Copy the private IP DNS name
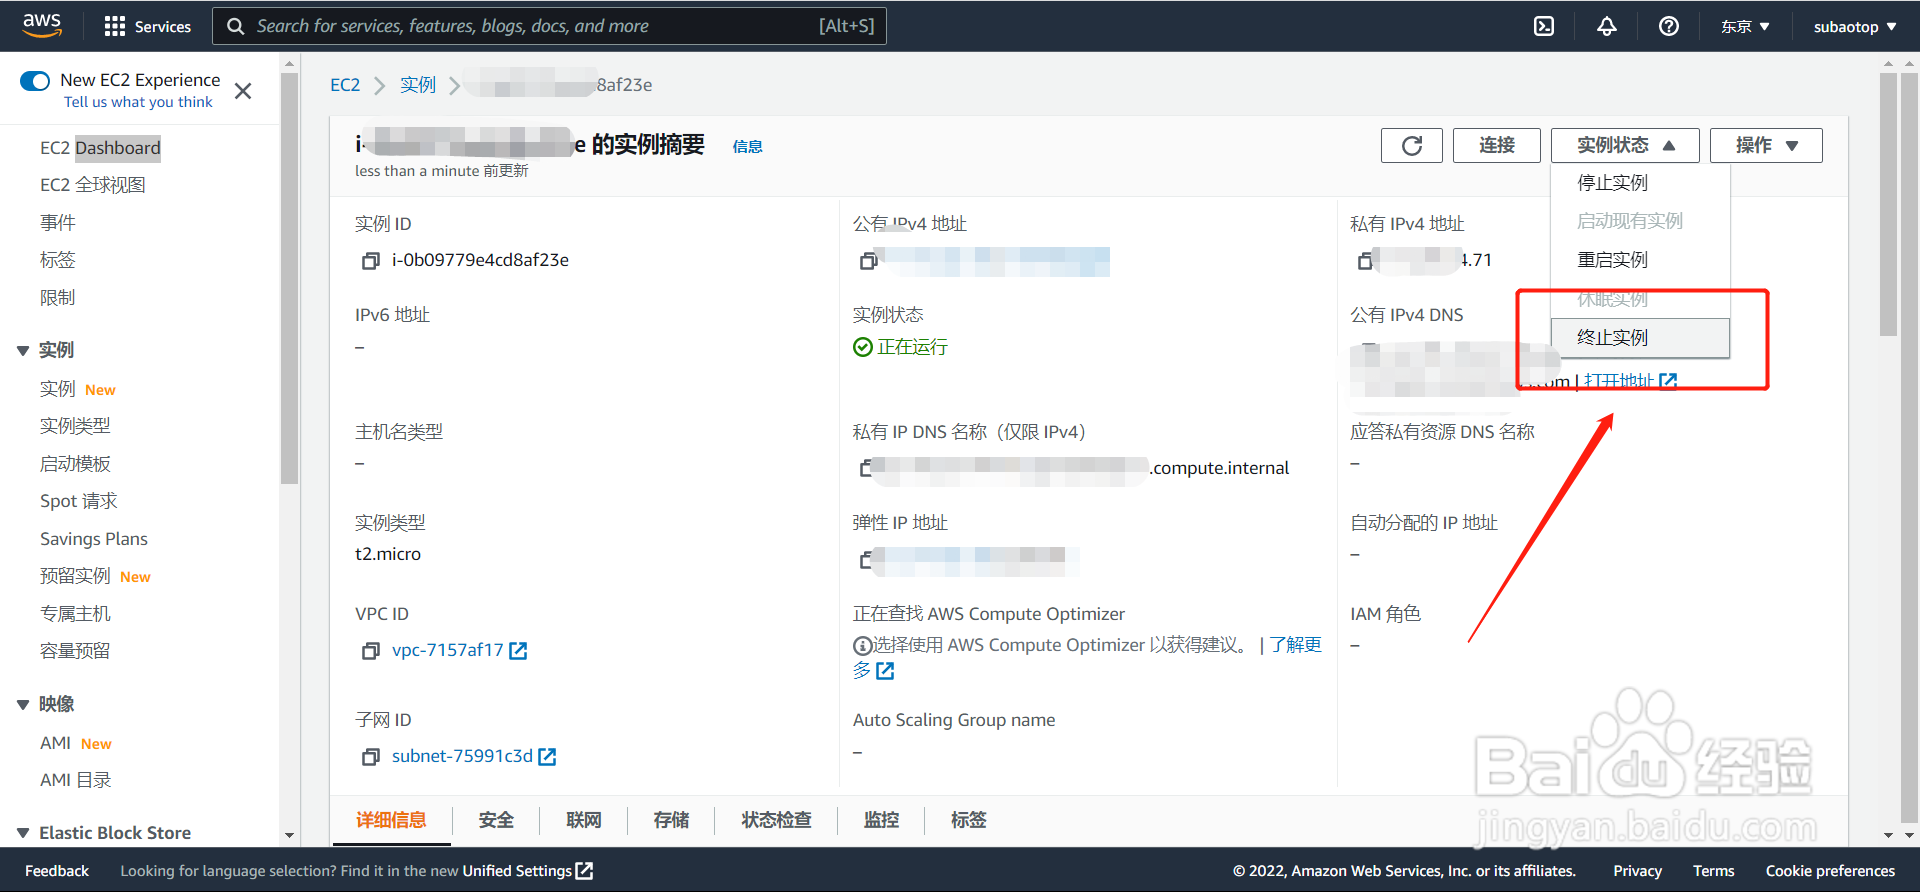Viewport: 1920px width, 892px height. coord(866,468)
